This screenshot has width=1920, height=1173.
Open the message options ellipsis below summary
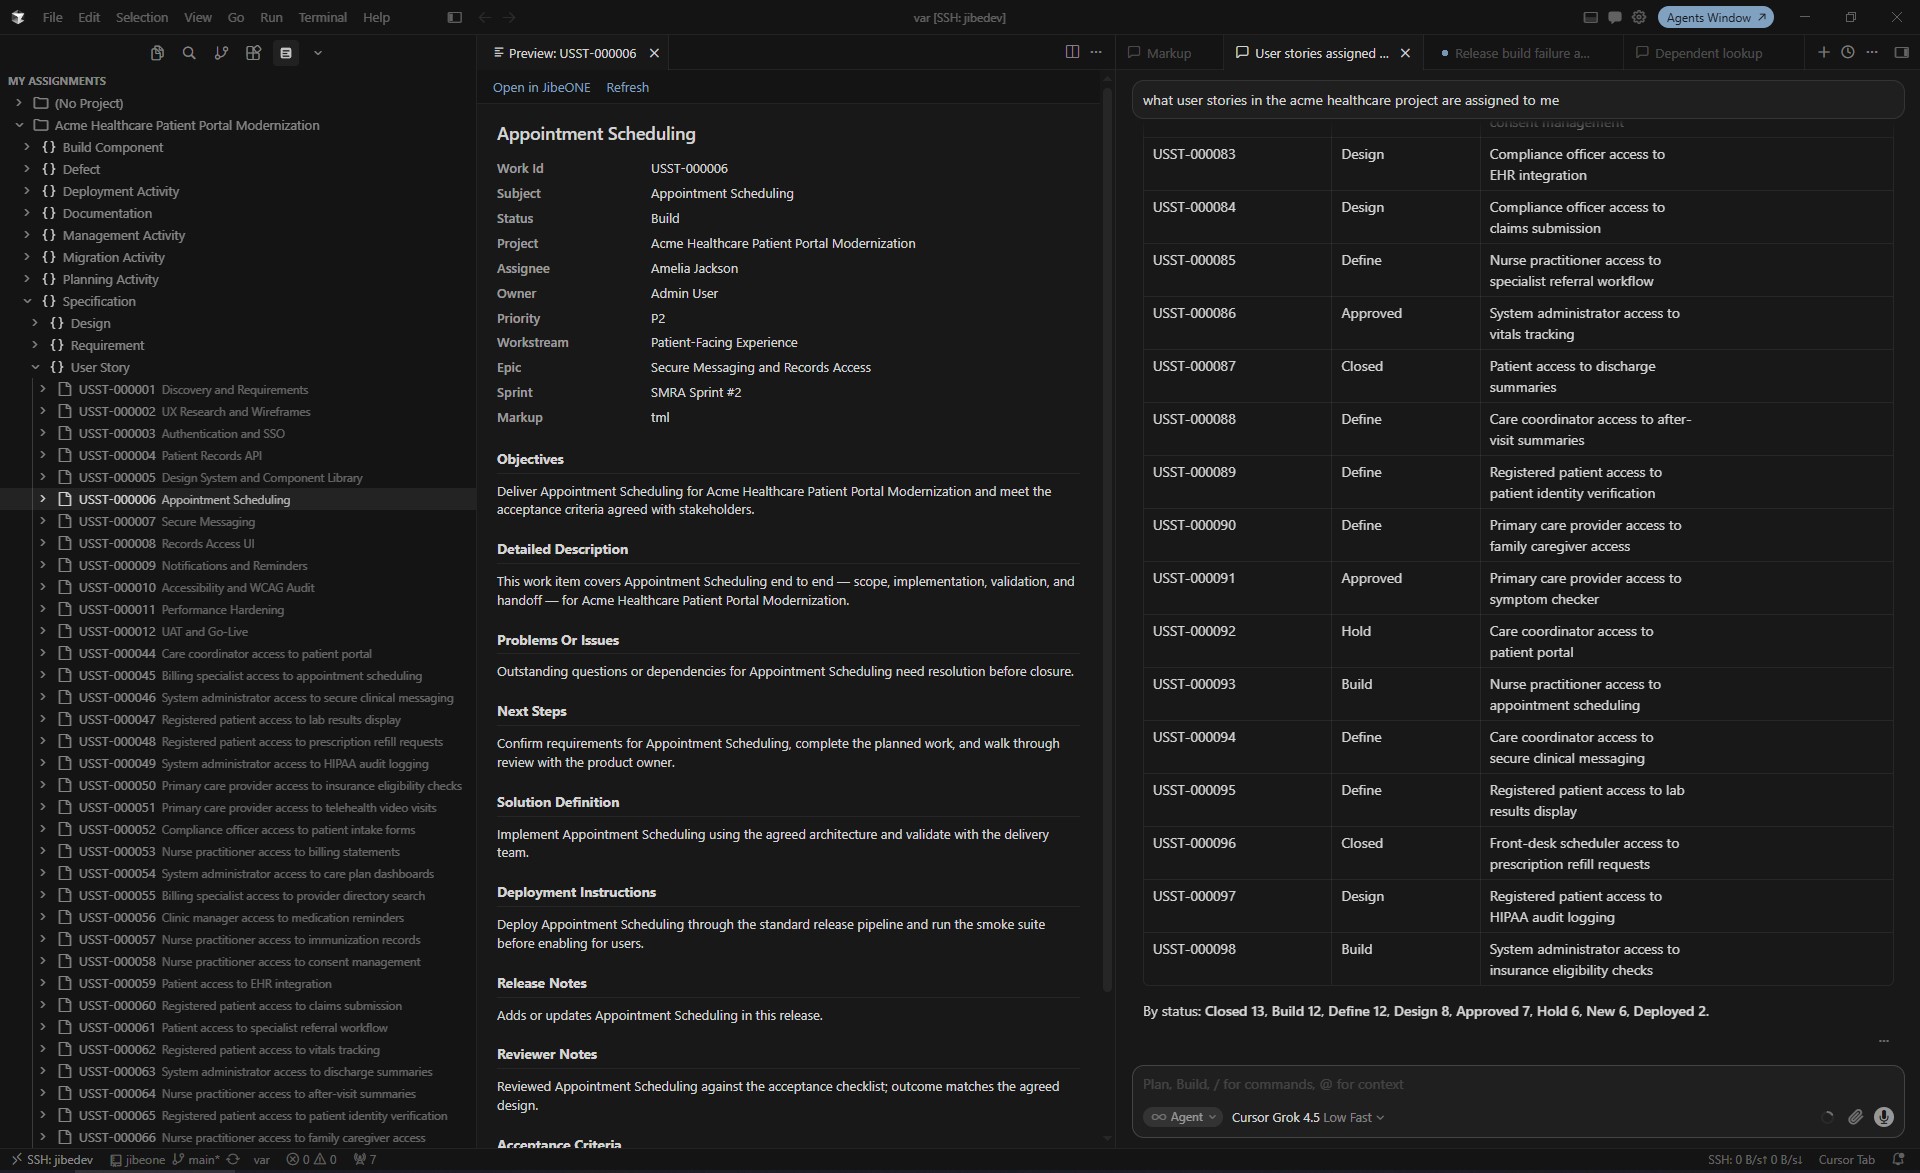tap(1883, 1041)
